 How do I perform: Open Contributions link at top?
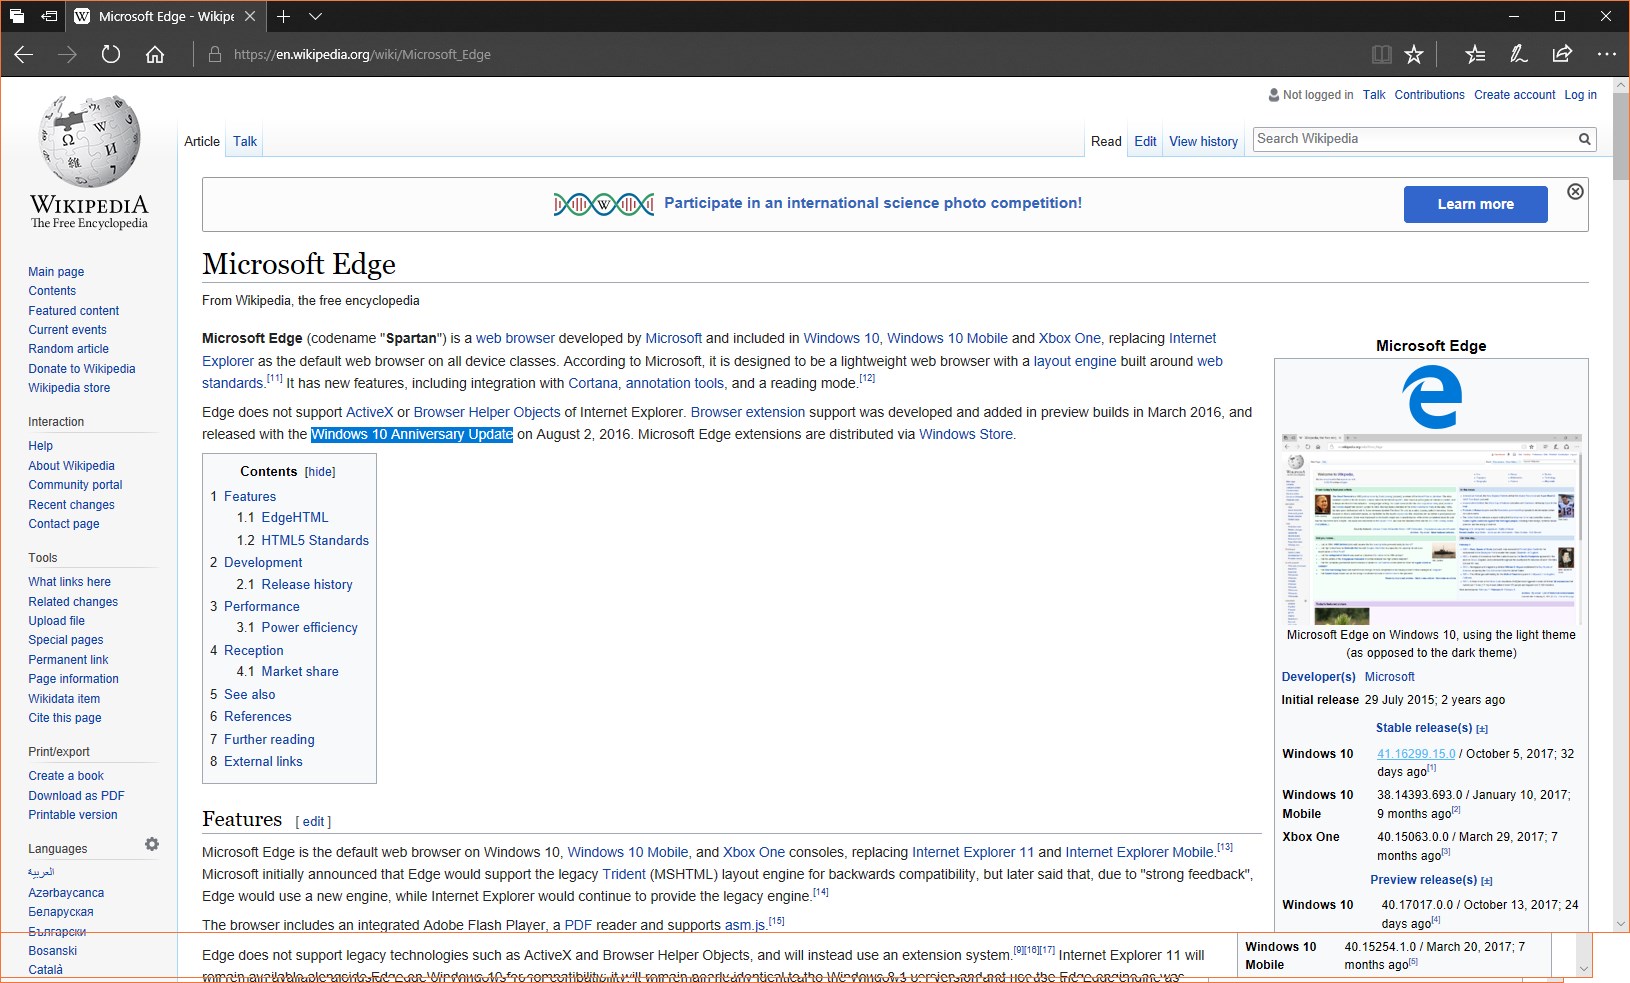pyautogui.click(x=1429, y=95)
